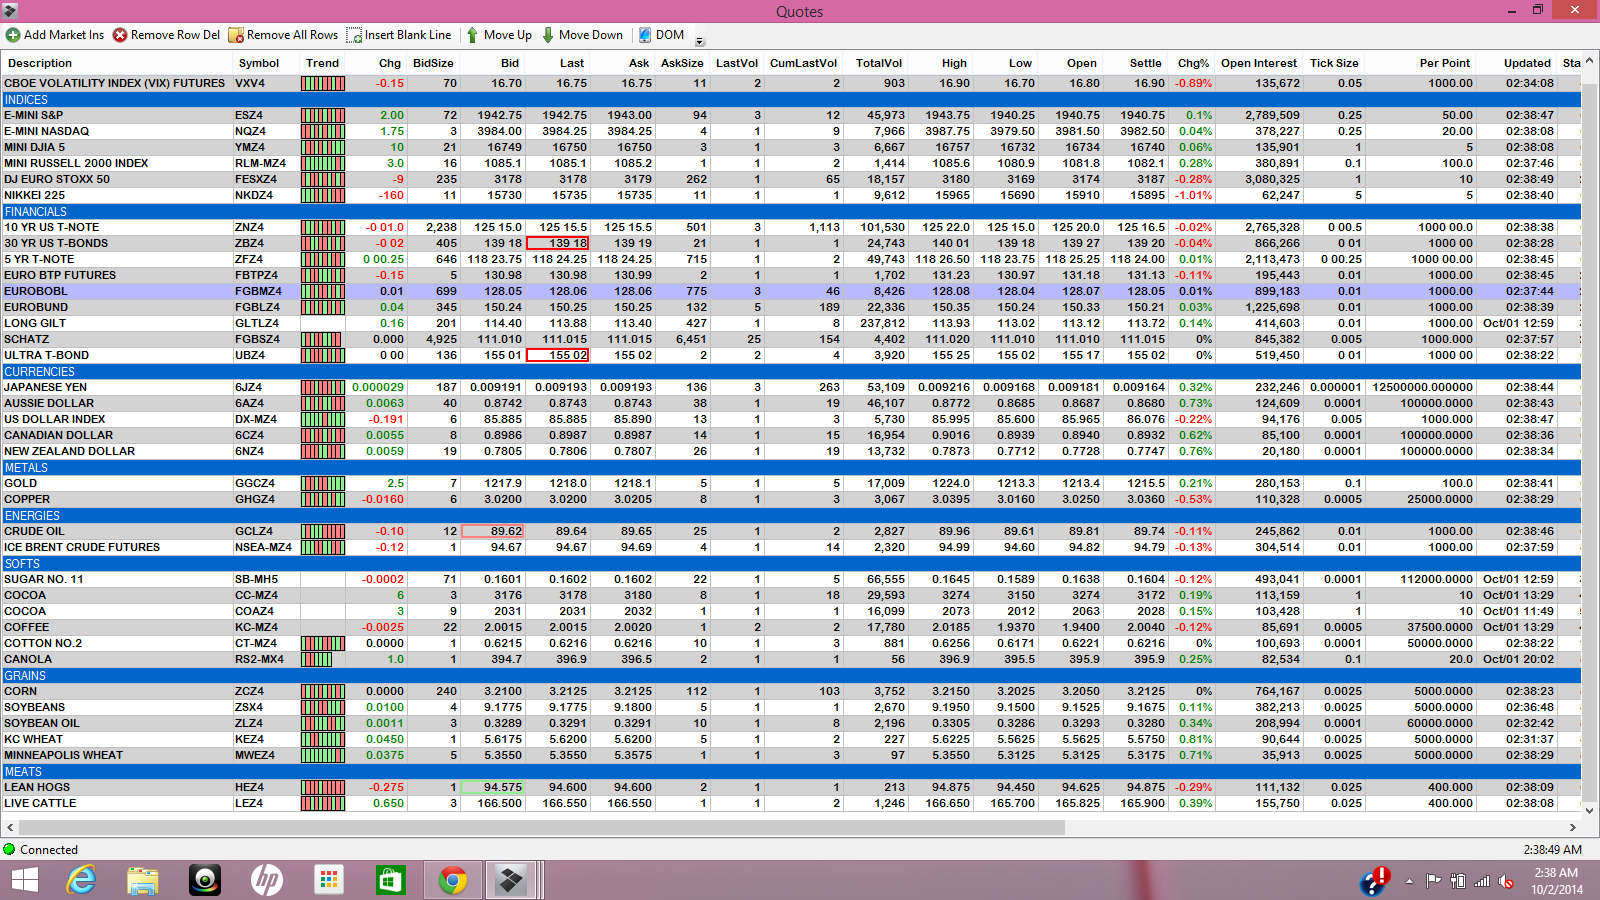Select the FINANCIALS section header row
The image size is (1600, 900).
click(791, 211)
